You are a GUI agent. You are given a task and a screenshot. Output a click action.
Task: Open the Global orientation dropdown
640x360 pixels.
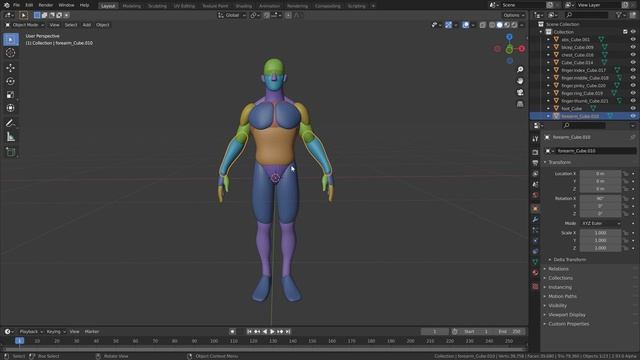pos(232,16)
